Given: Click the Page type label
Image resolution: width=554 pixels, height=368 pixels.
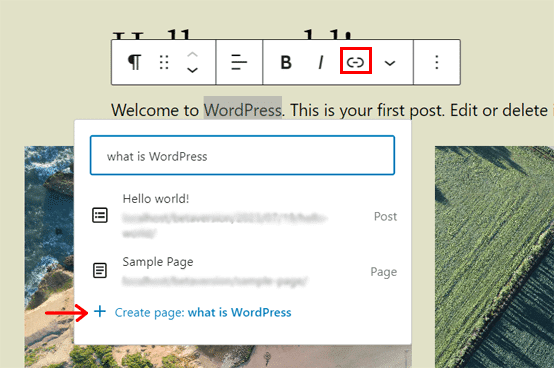Looking at the screenshot, I should coord(383,272).
